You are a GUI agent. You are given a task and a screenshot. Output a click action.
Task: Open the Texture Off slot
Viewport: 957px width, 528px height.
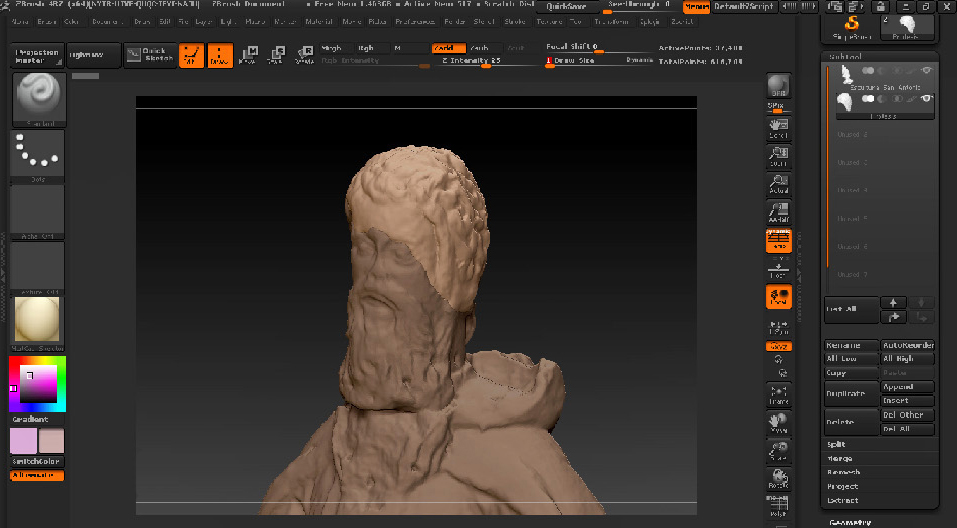38,268
